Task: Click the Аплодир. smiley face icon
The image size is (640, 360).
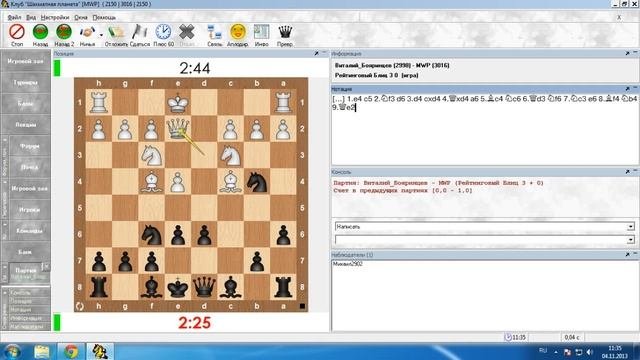Action: (x=238, y=32)
